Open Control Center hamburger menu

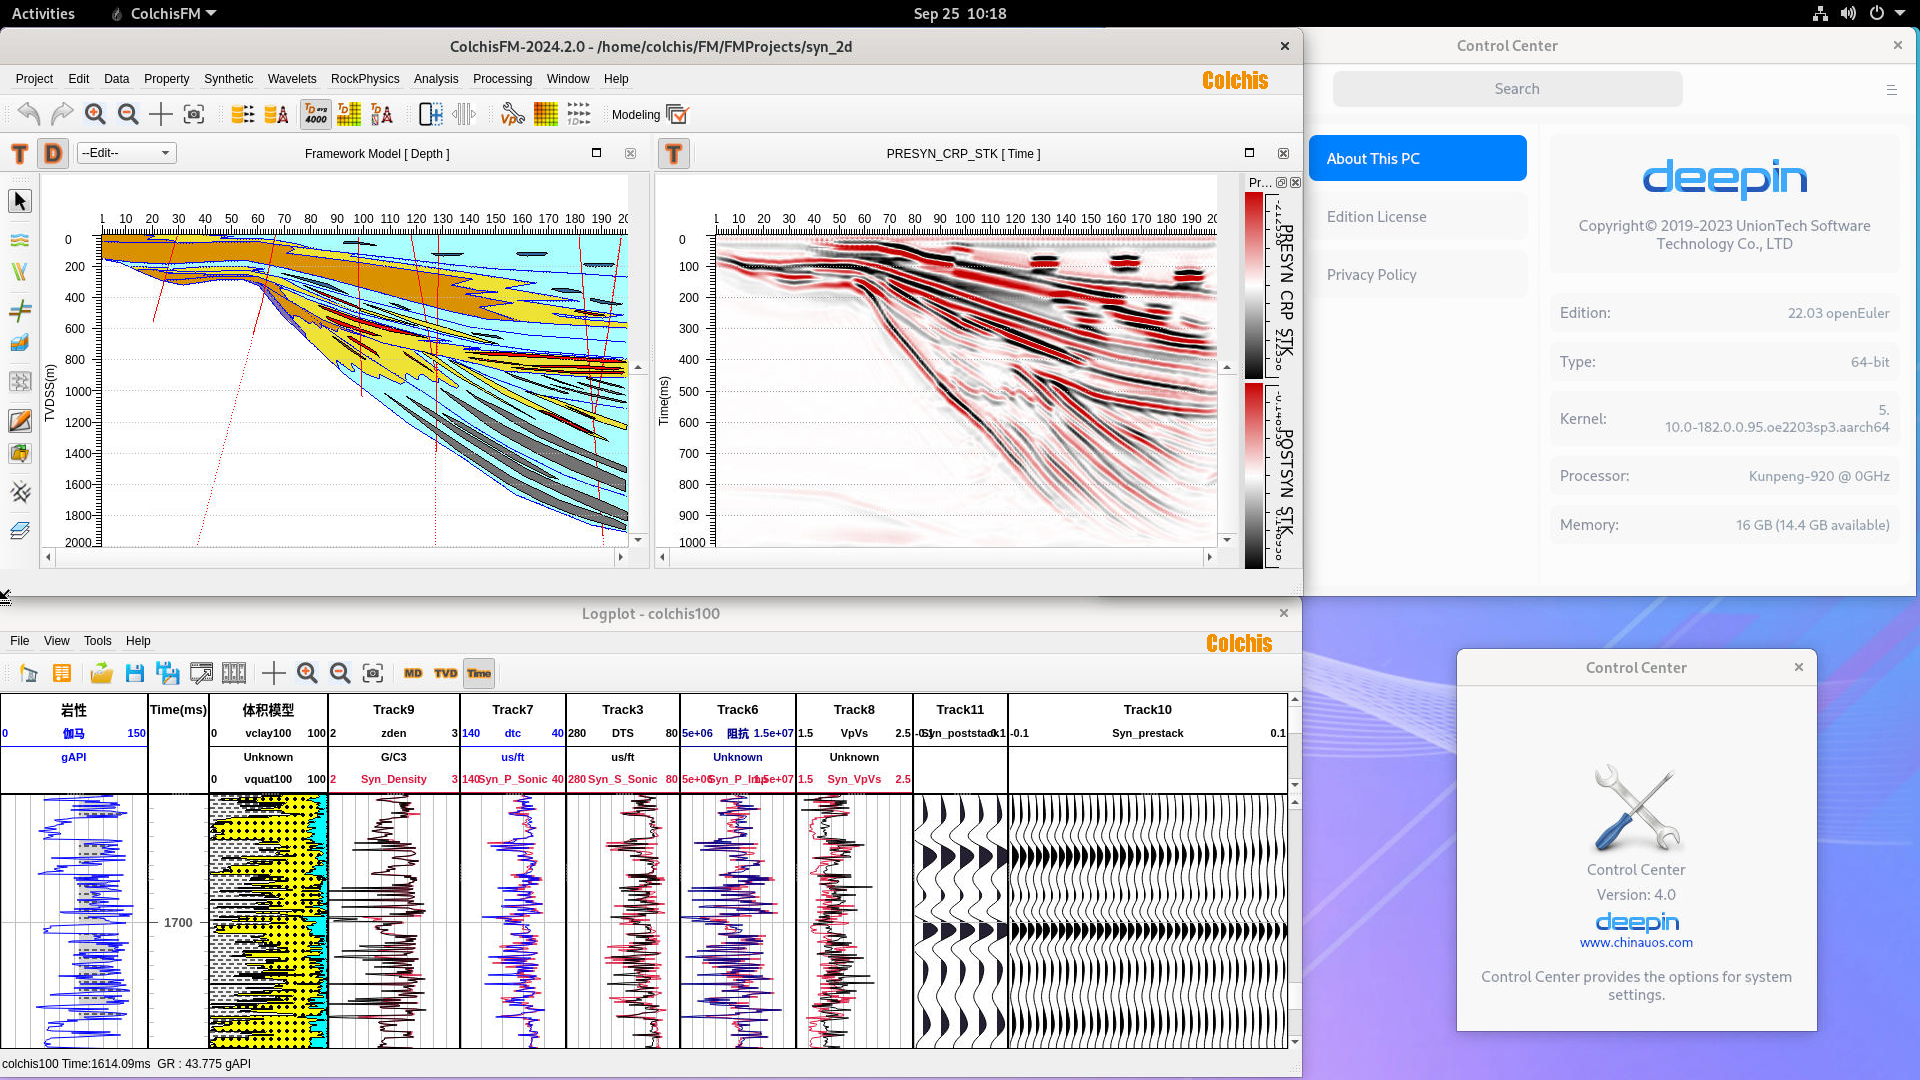pyautogui.click(x=1891, y=90)
